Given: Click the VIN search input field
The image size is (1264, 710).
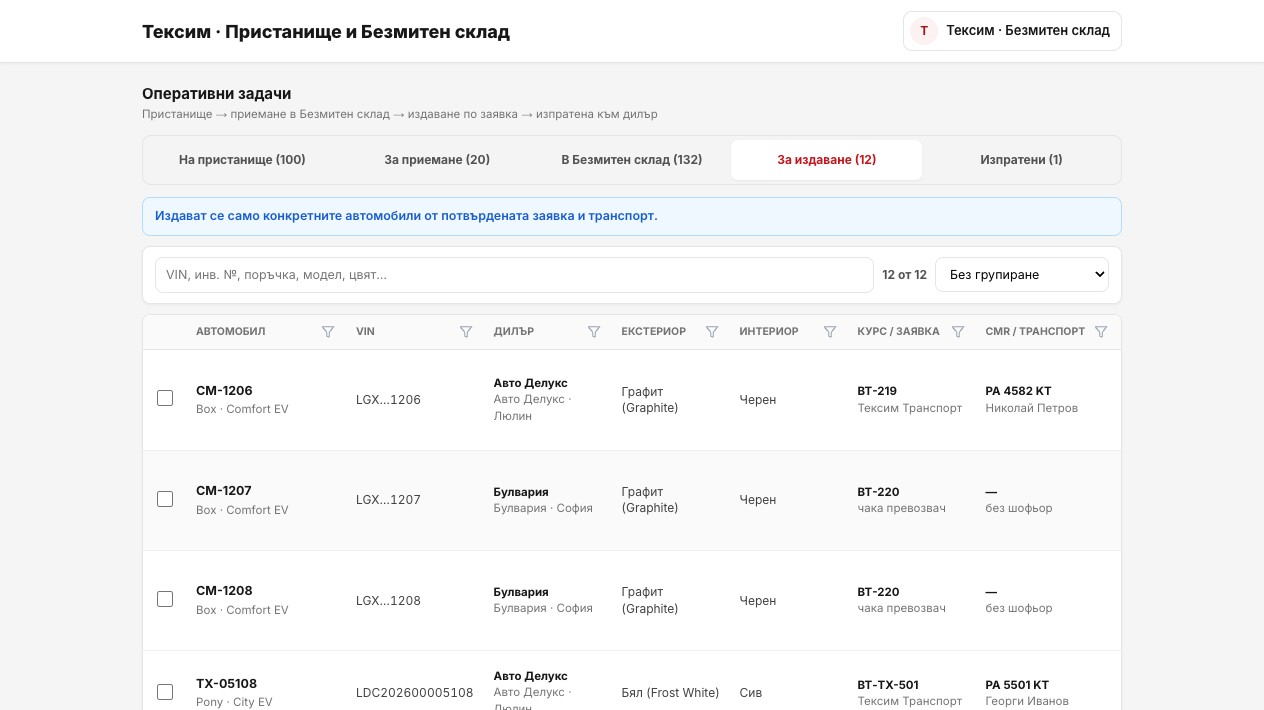Looking at the screenshot, I should click(514, 275).
